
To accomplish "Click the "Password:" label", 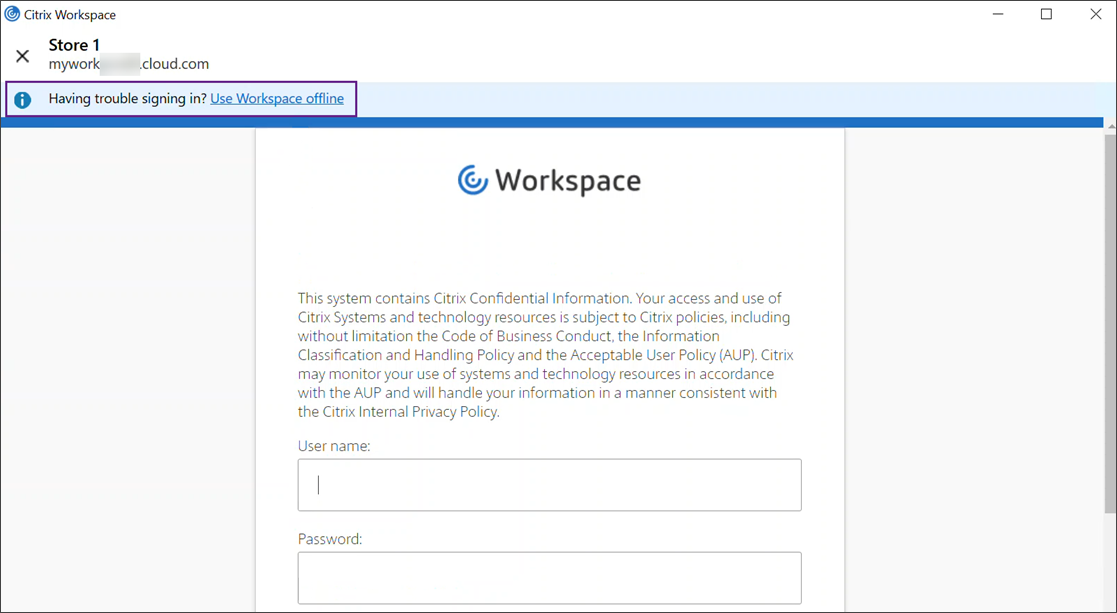I will coord(330,539).
